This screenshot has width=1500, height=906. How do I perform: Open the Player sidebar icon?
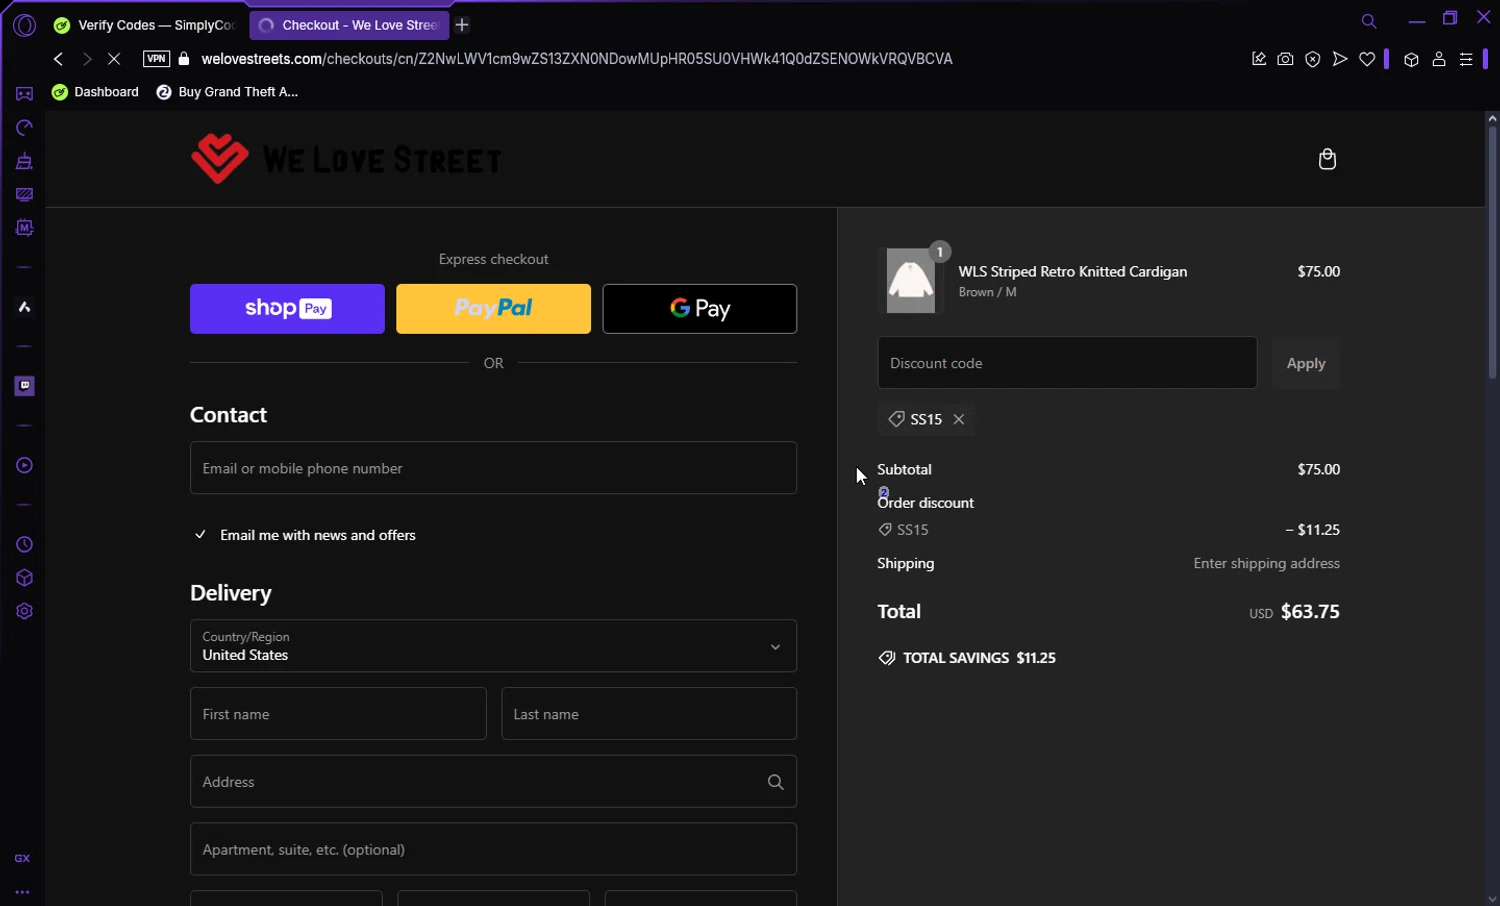click(24, 465)
